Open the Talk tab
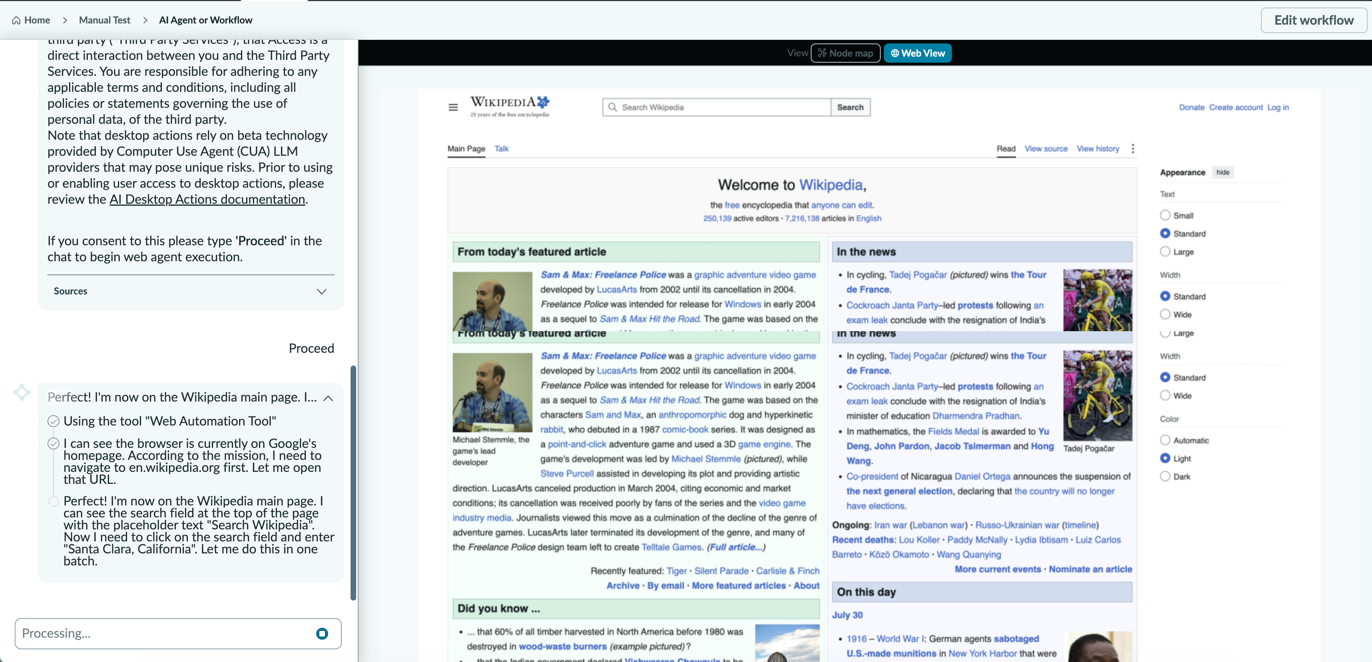Viewport: 1372px width, 662px height. [501, 149]
